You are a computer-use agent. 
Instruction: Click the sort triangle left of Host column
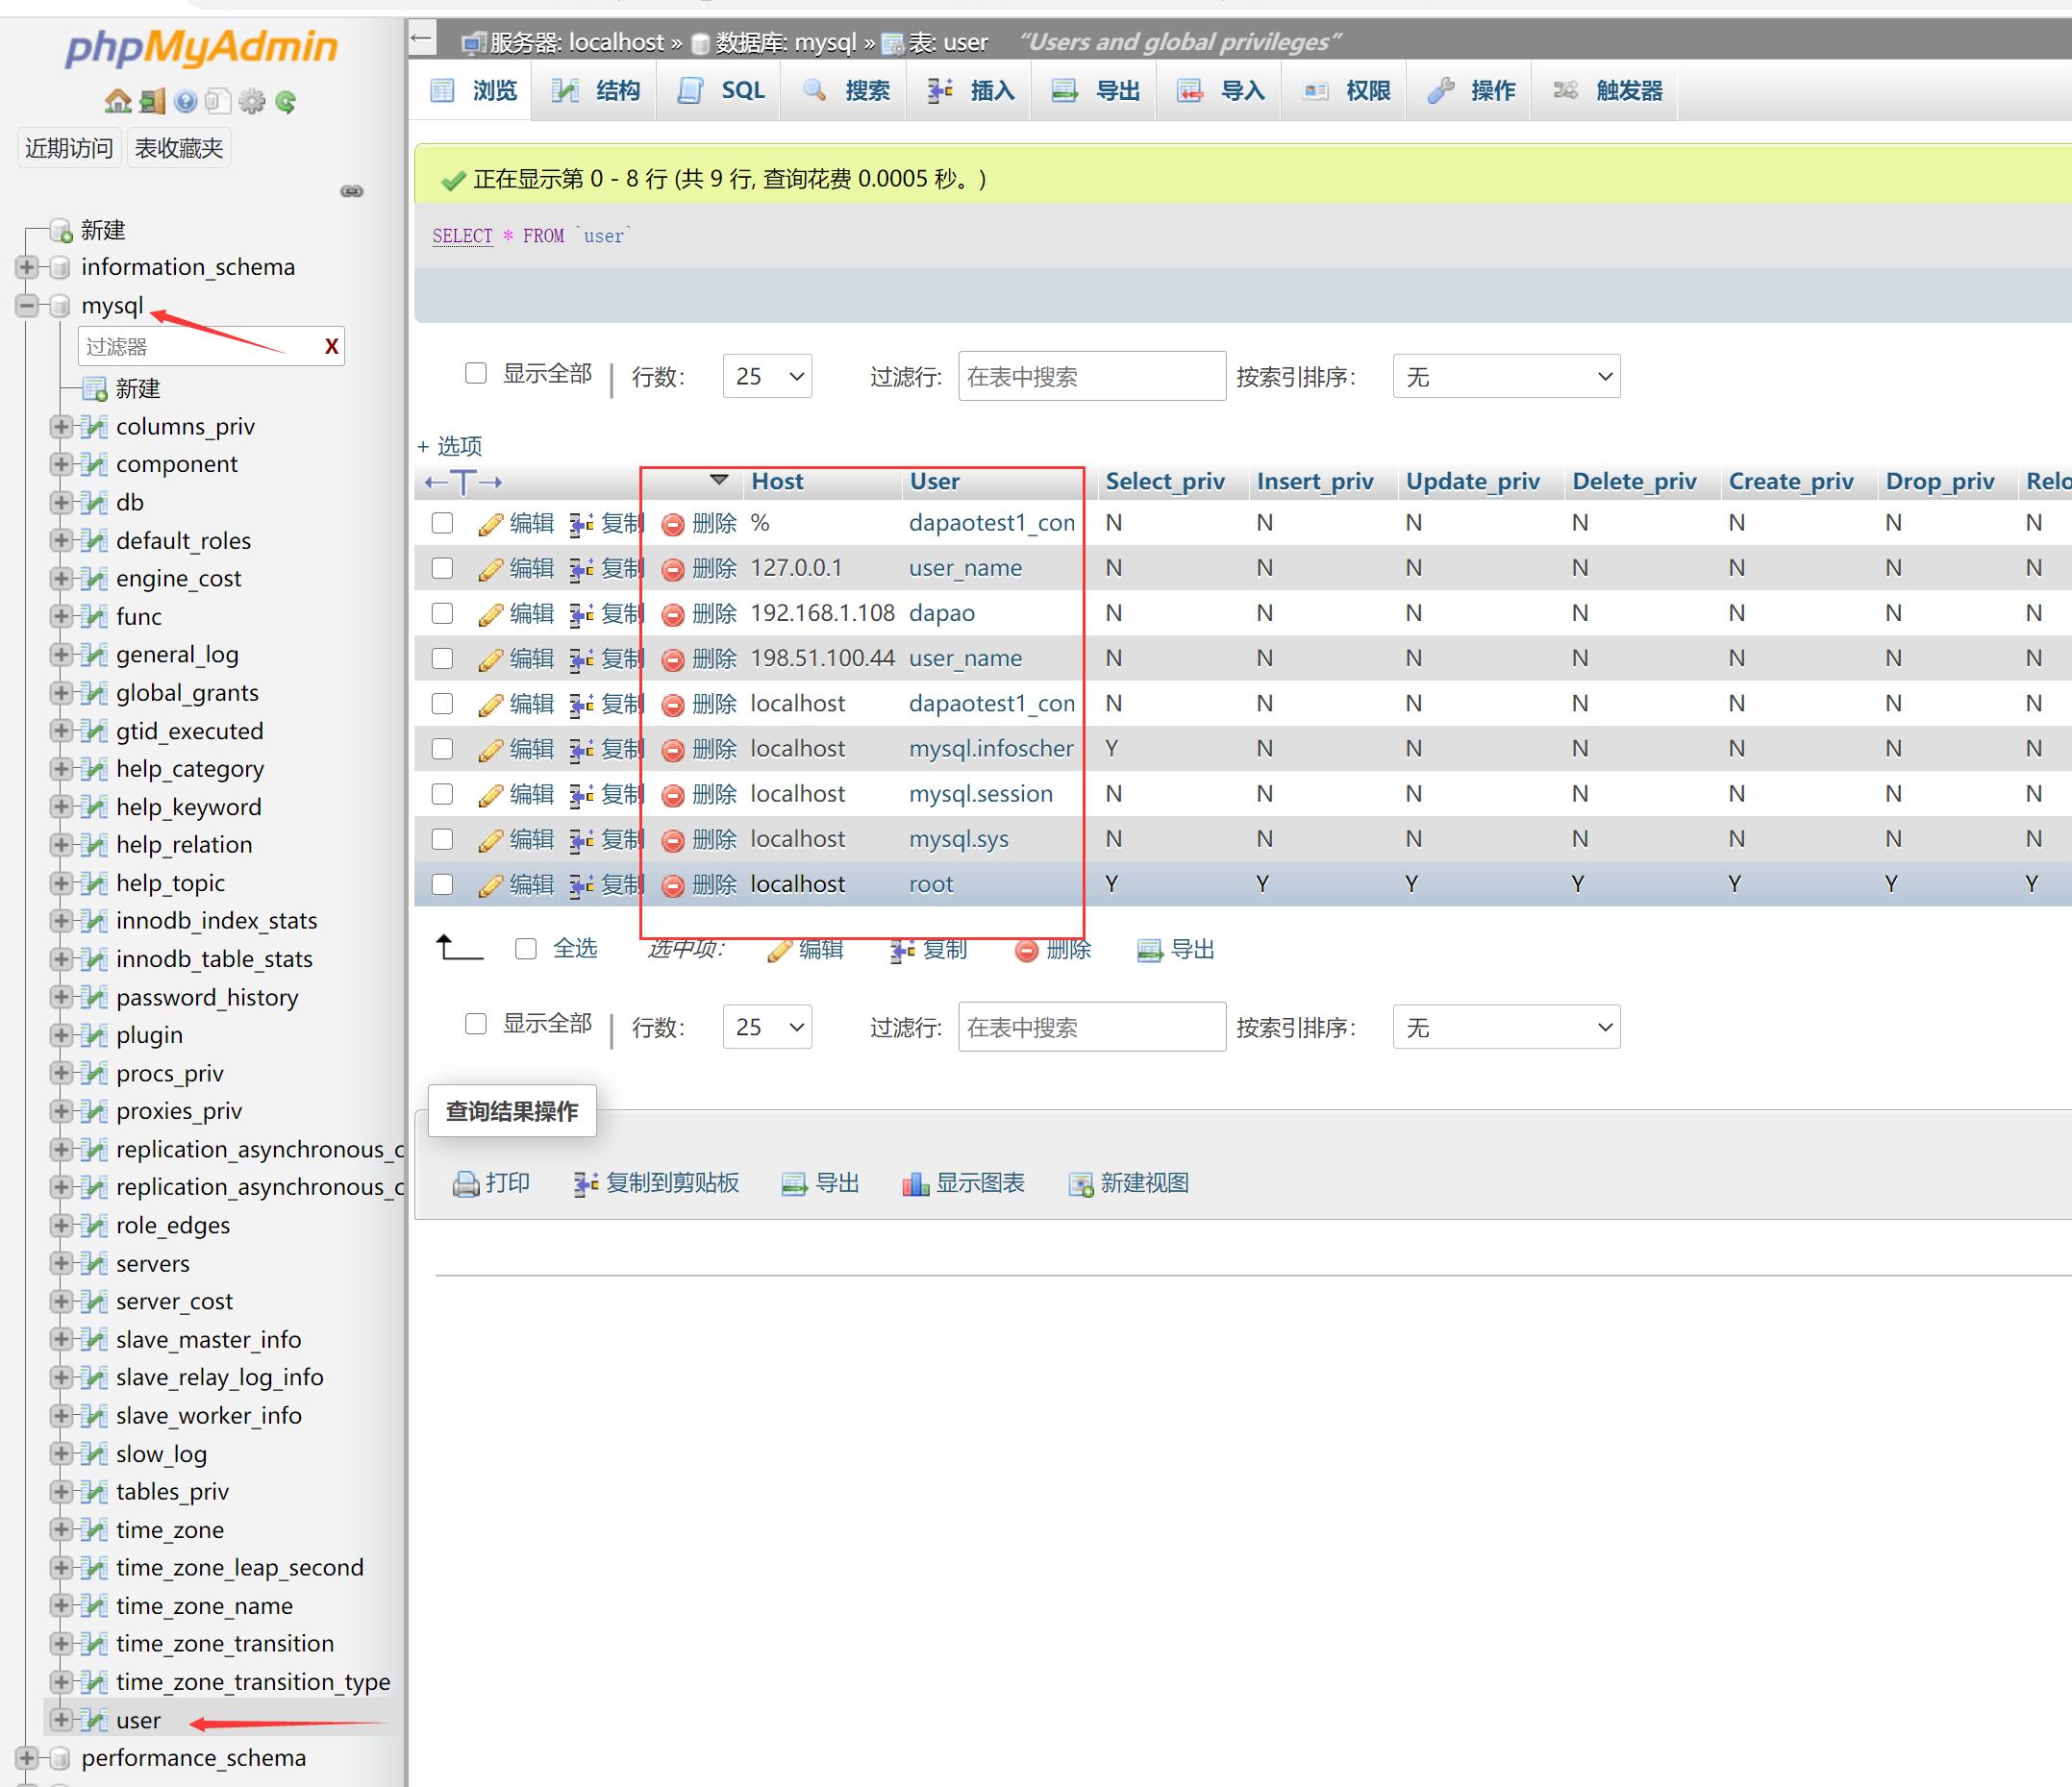(x=718, y=480)
